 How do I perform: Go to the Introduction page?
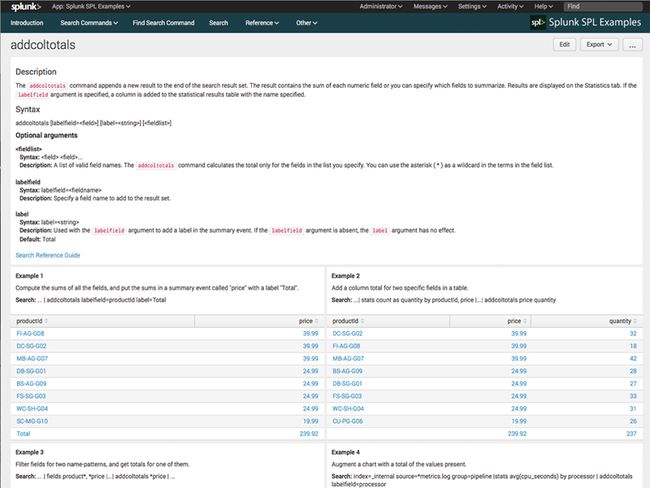pos(27,23)
